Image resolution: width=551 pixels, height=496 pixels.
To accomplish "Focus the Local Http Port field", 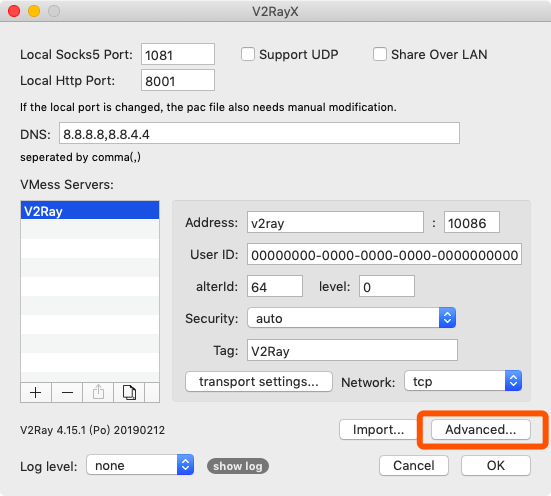I will point(178,80).
